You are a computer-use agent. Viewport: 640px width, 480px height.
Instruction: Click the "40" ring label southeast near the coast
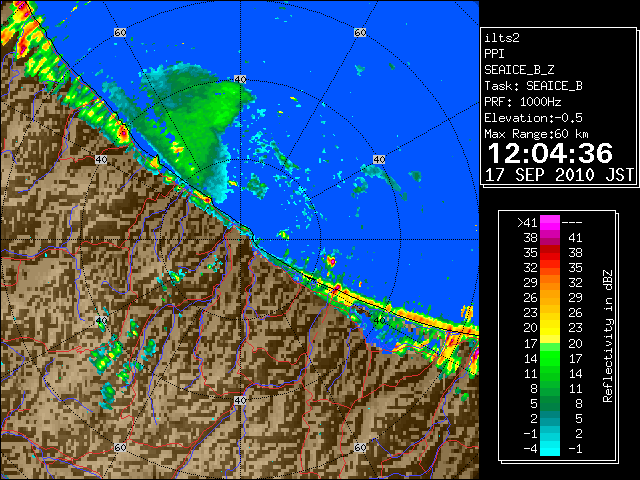[x=379, y=320]
